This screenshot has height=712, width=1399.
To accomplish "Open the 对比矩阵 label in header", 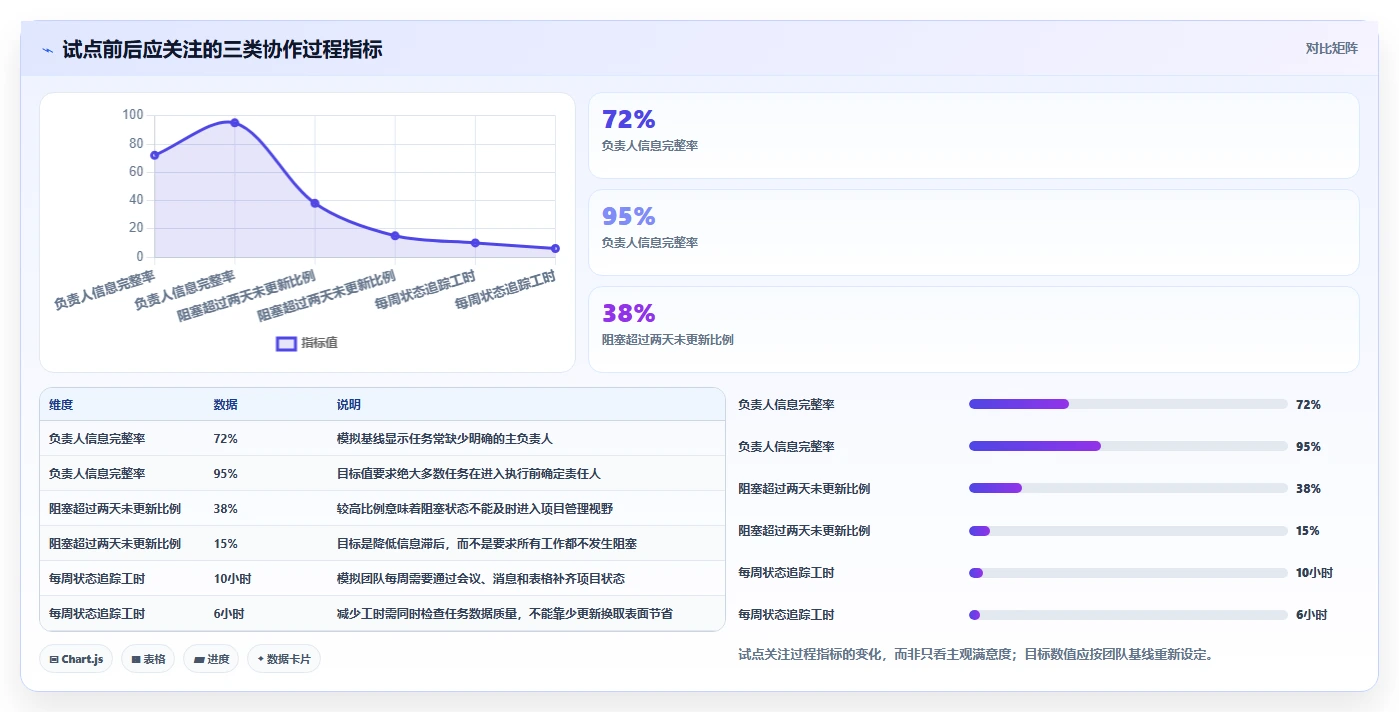I will click(x=1331, y=48).
